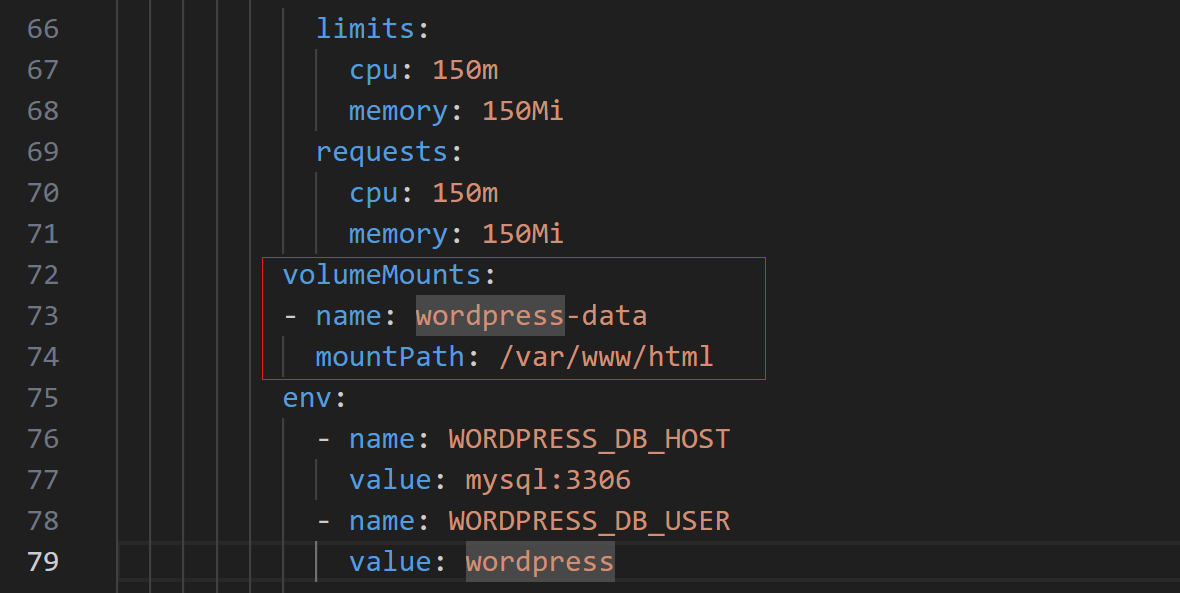Click line number 68 in the gutter
This screenshot has height=593, width=1180.
coord(43,111)
